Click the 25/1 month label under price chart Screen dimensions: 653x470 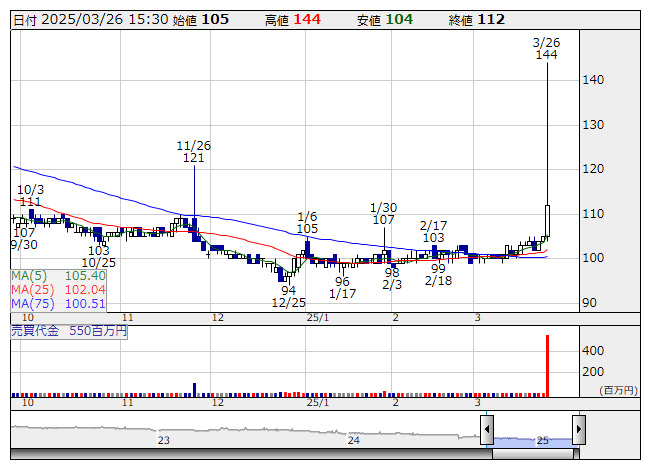318,318
